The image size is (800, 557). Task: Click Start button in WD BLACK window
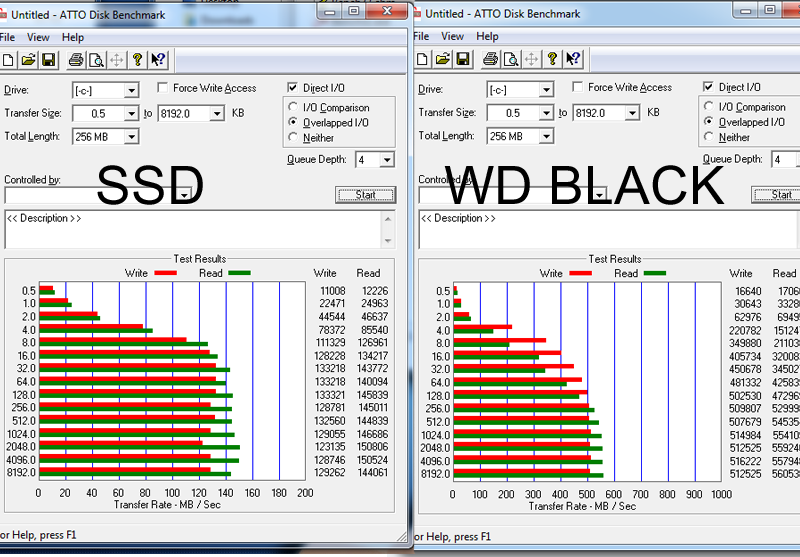coord(776,194)
